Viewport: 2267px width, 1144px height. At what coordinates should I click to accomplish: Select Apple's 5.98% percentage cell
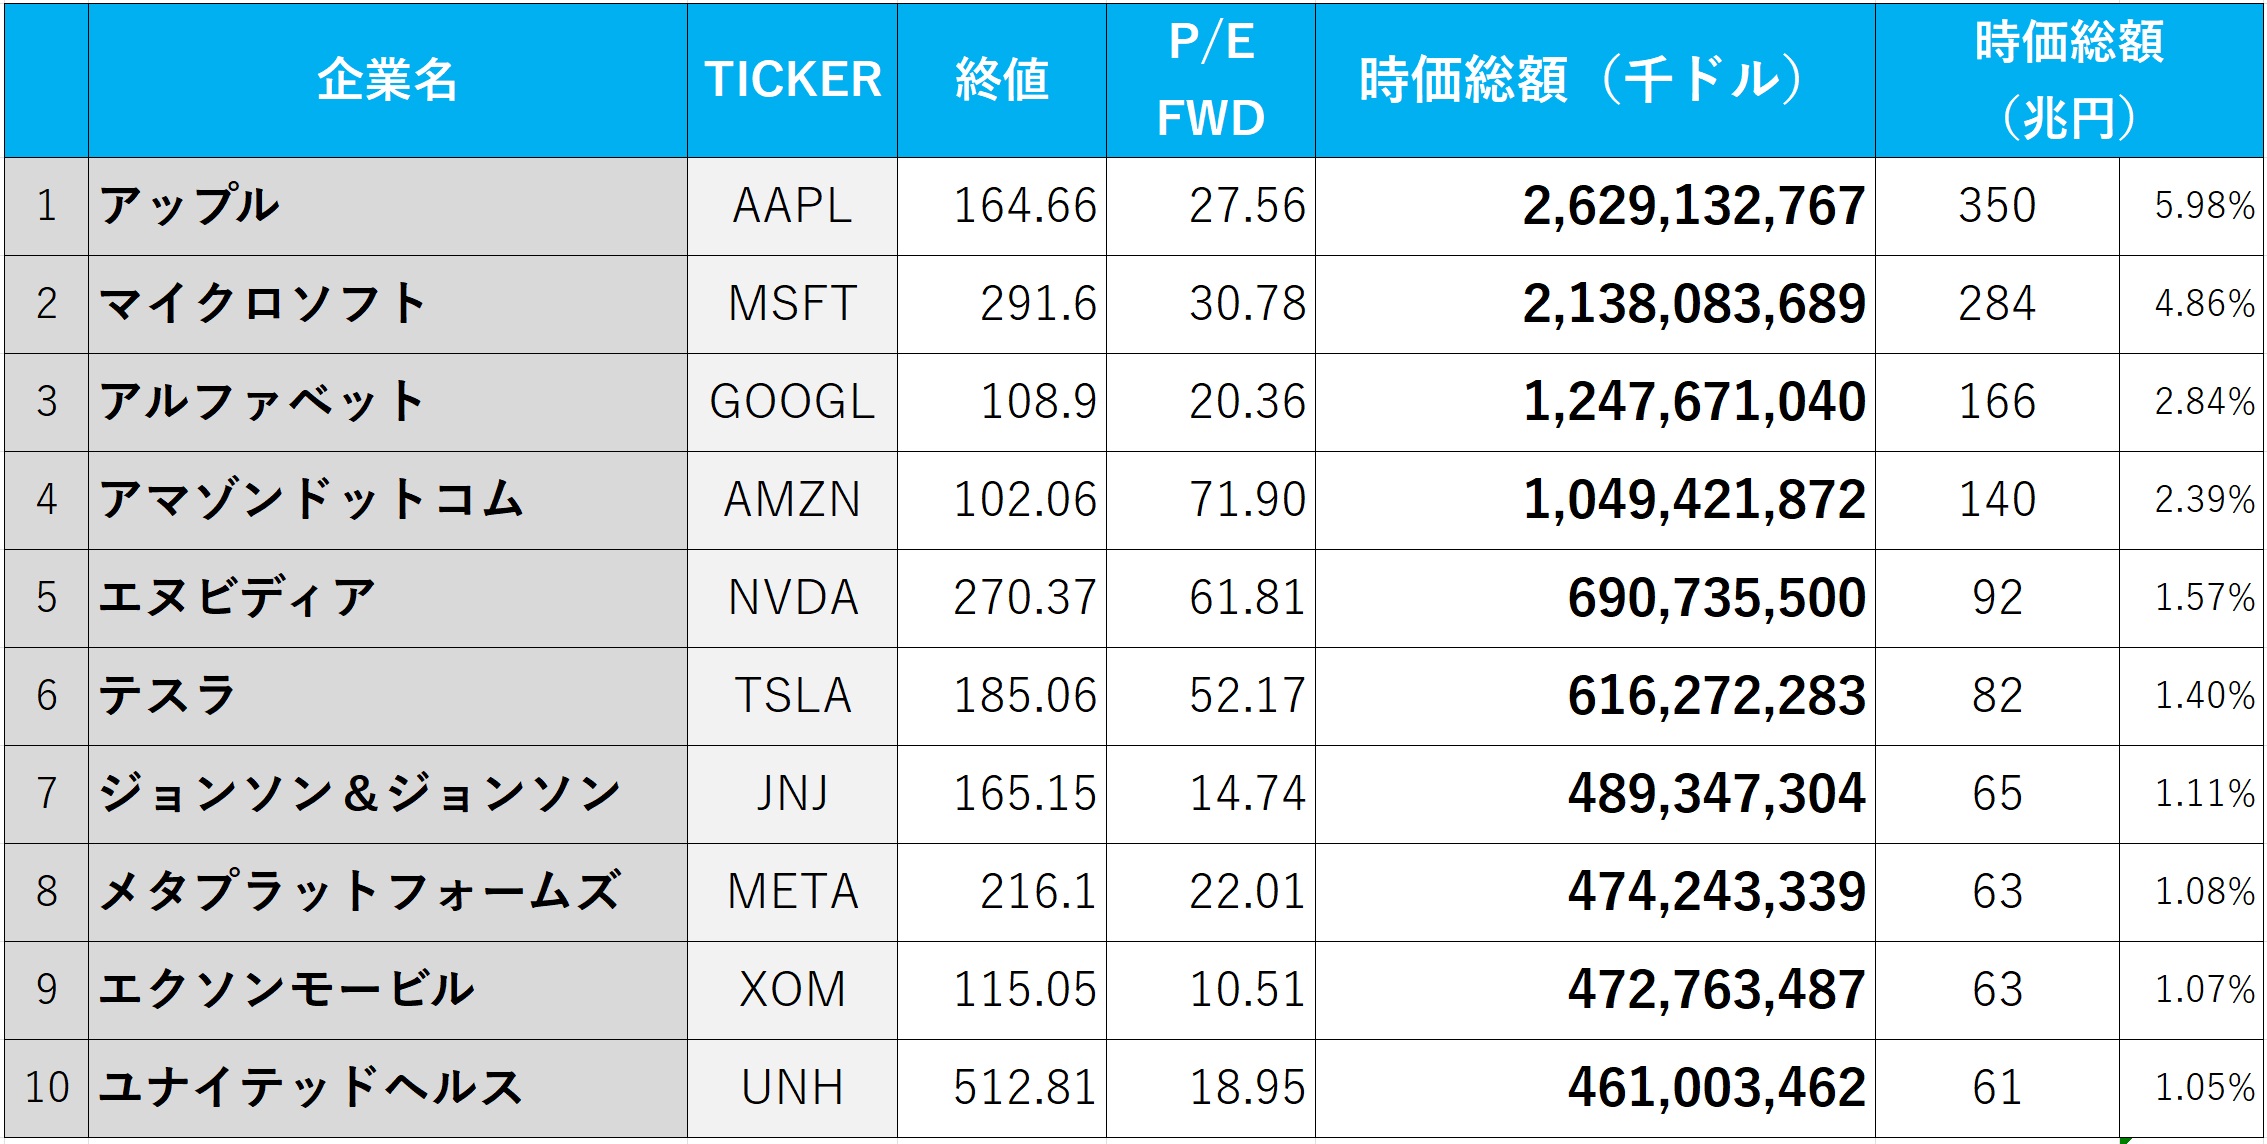2203,206
